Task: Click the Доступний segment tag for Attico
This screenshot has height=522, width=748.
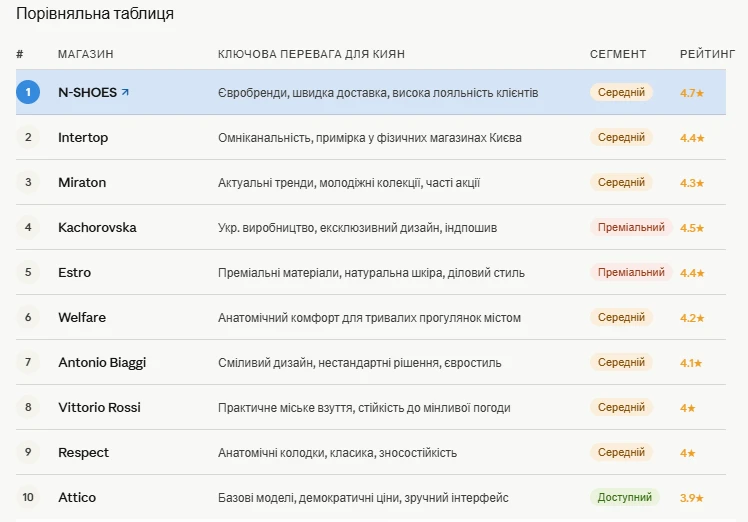Action: 624,497
